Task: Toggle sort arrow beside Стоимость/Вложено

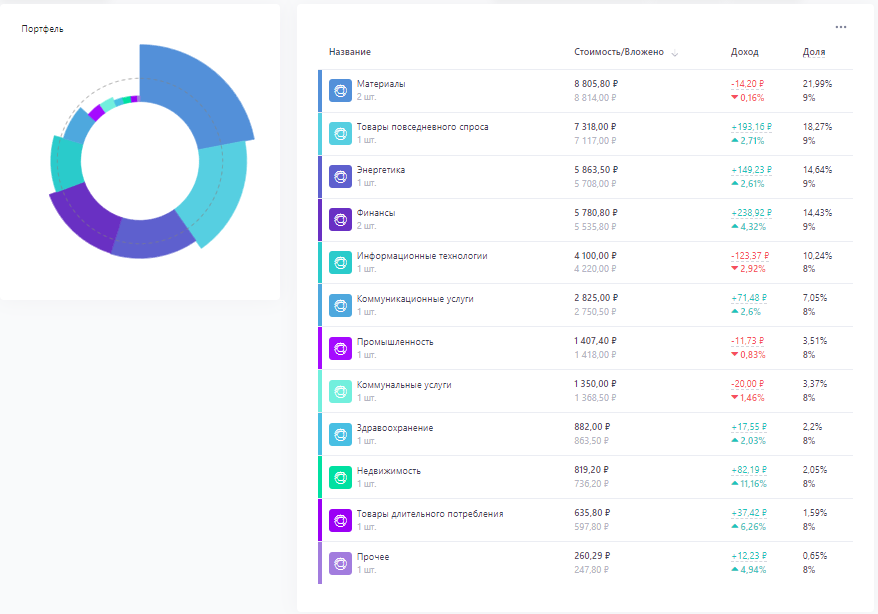Action: pos(675,53)
